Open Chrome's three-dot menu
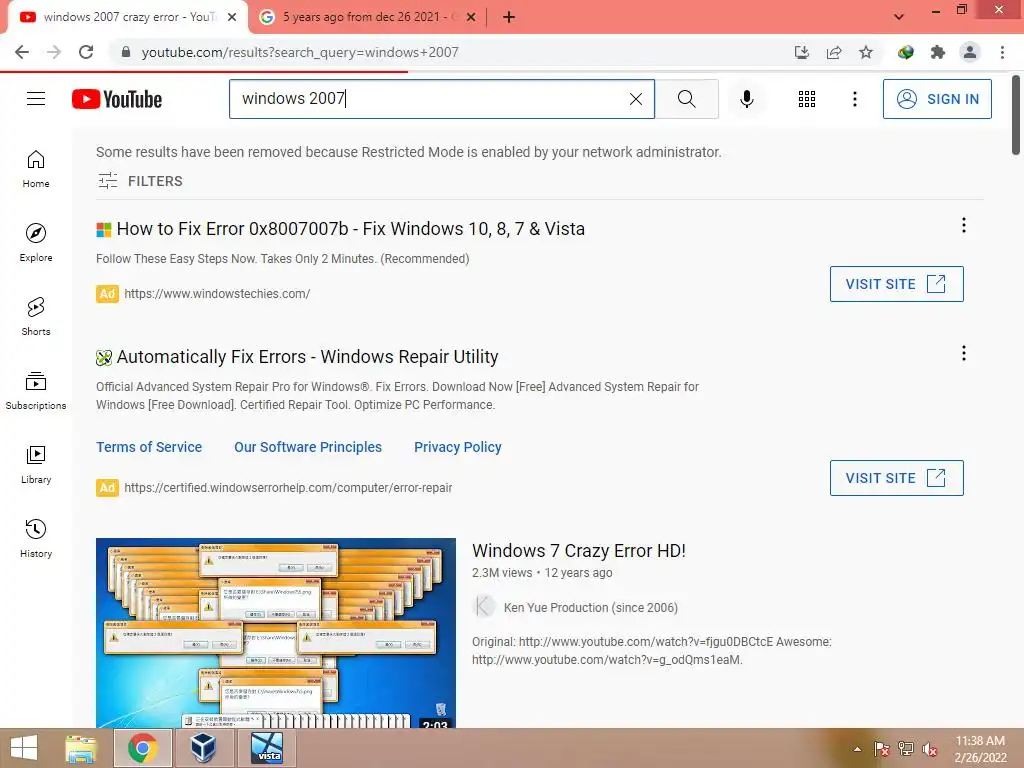Screen dimensions: 1024x768 (1002, 52)
